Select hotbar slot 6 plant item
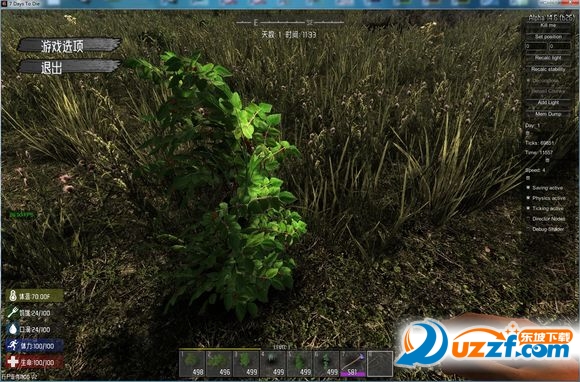The width and height of the screenshot is (580, 382). pos(326,364)
